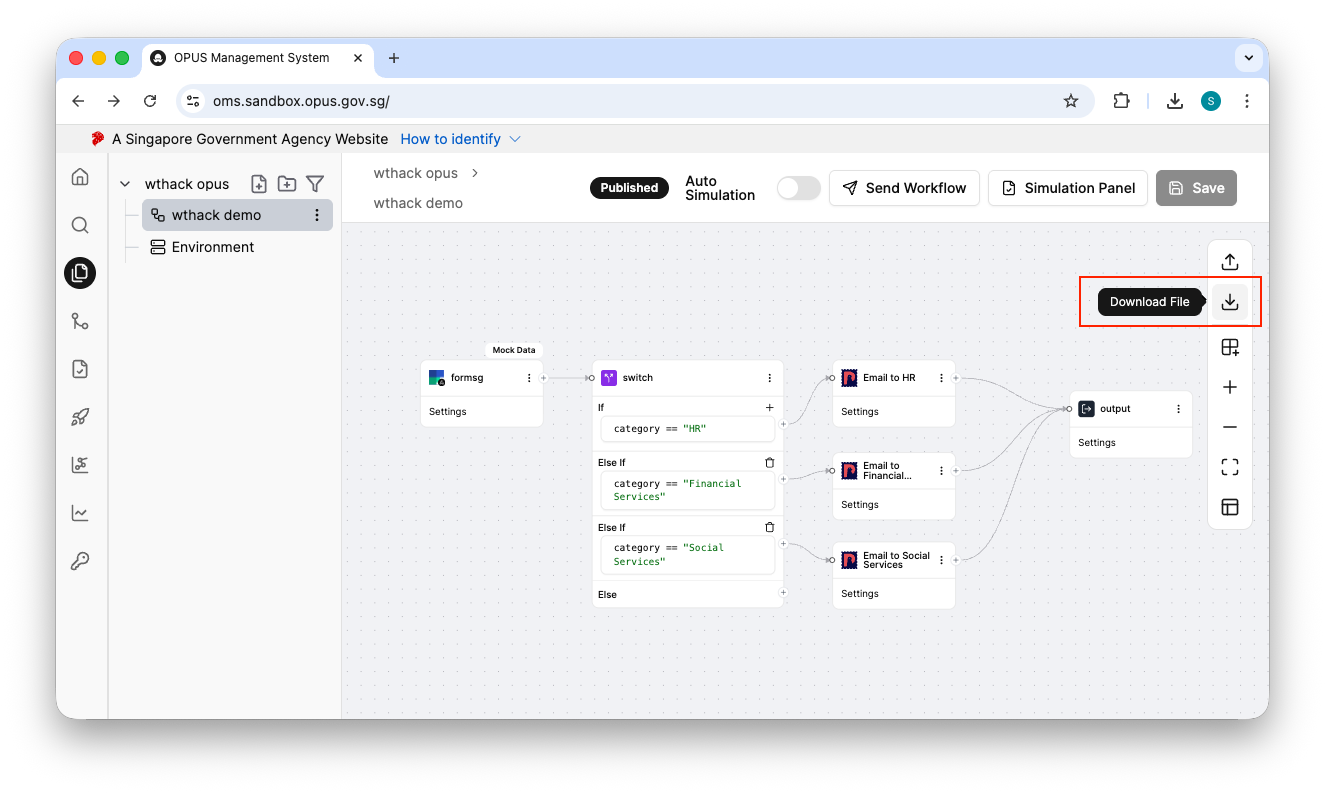
Task: Open the Search icon in left sidebar
Action: point(80,225)
